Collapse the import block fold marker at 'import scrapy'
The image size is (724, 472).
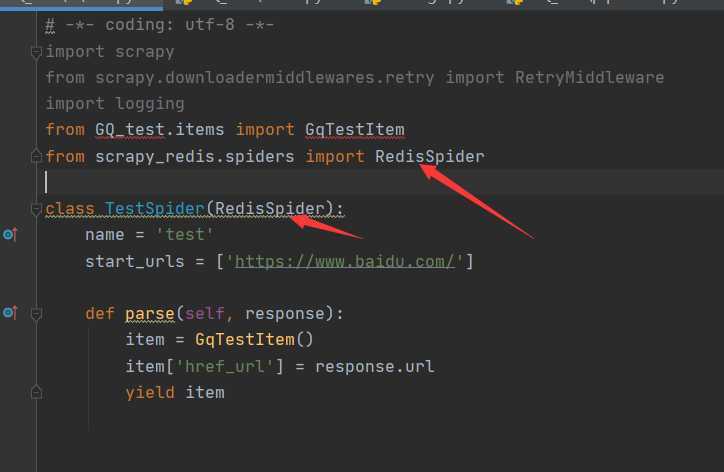click(36, 52)
